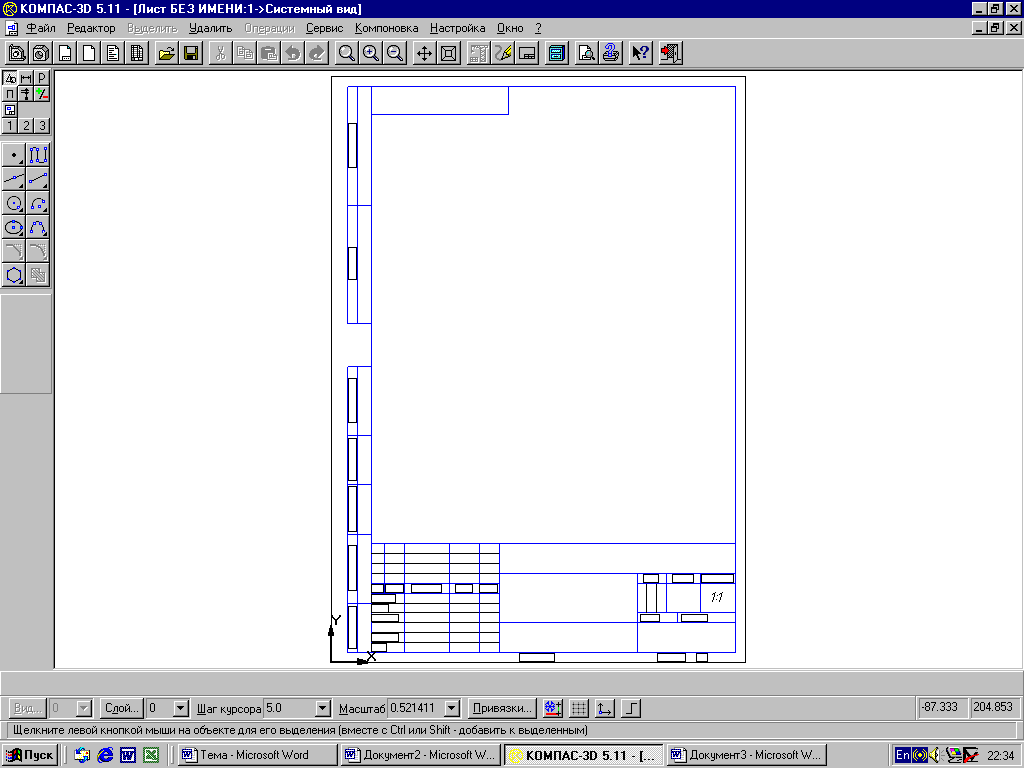Create a new specification document
The width and height of the screenshot is (1024, 768).
[x=137, y=53]
